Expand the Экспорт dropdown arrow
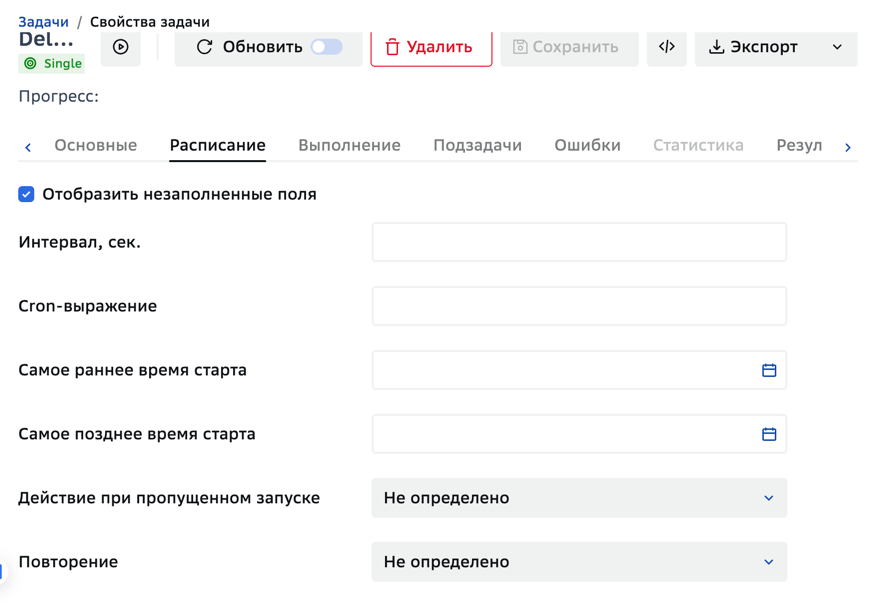The height and width of the screenshot is (607, 871). point(837,47)
